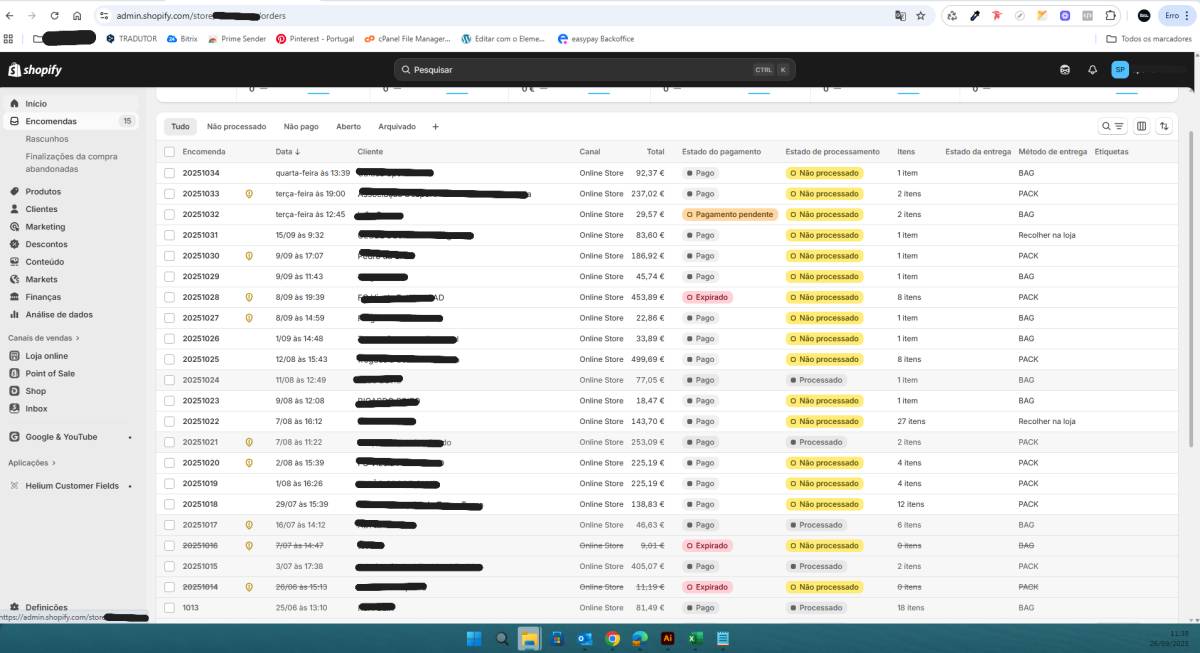Open the Todos os marcadores bookmarks folder
The width and height of the screenshot is (1200, 653).
click(x=1149, y=39)
